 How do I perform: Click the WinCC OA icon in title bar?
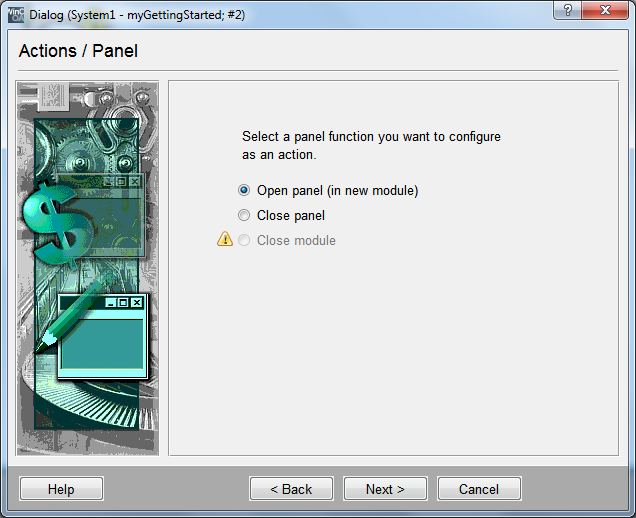[x=14, y=15]
